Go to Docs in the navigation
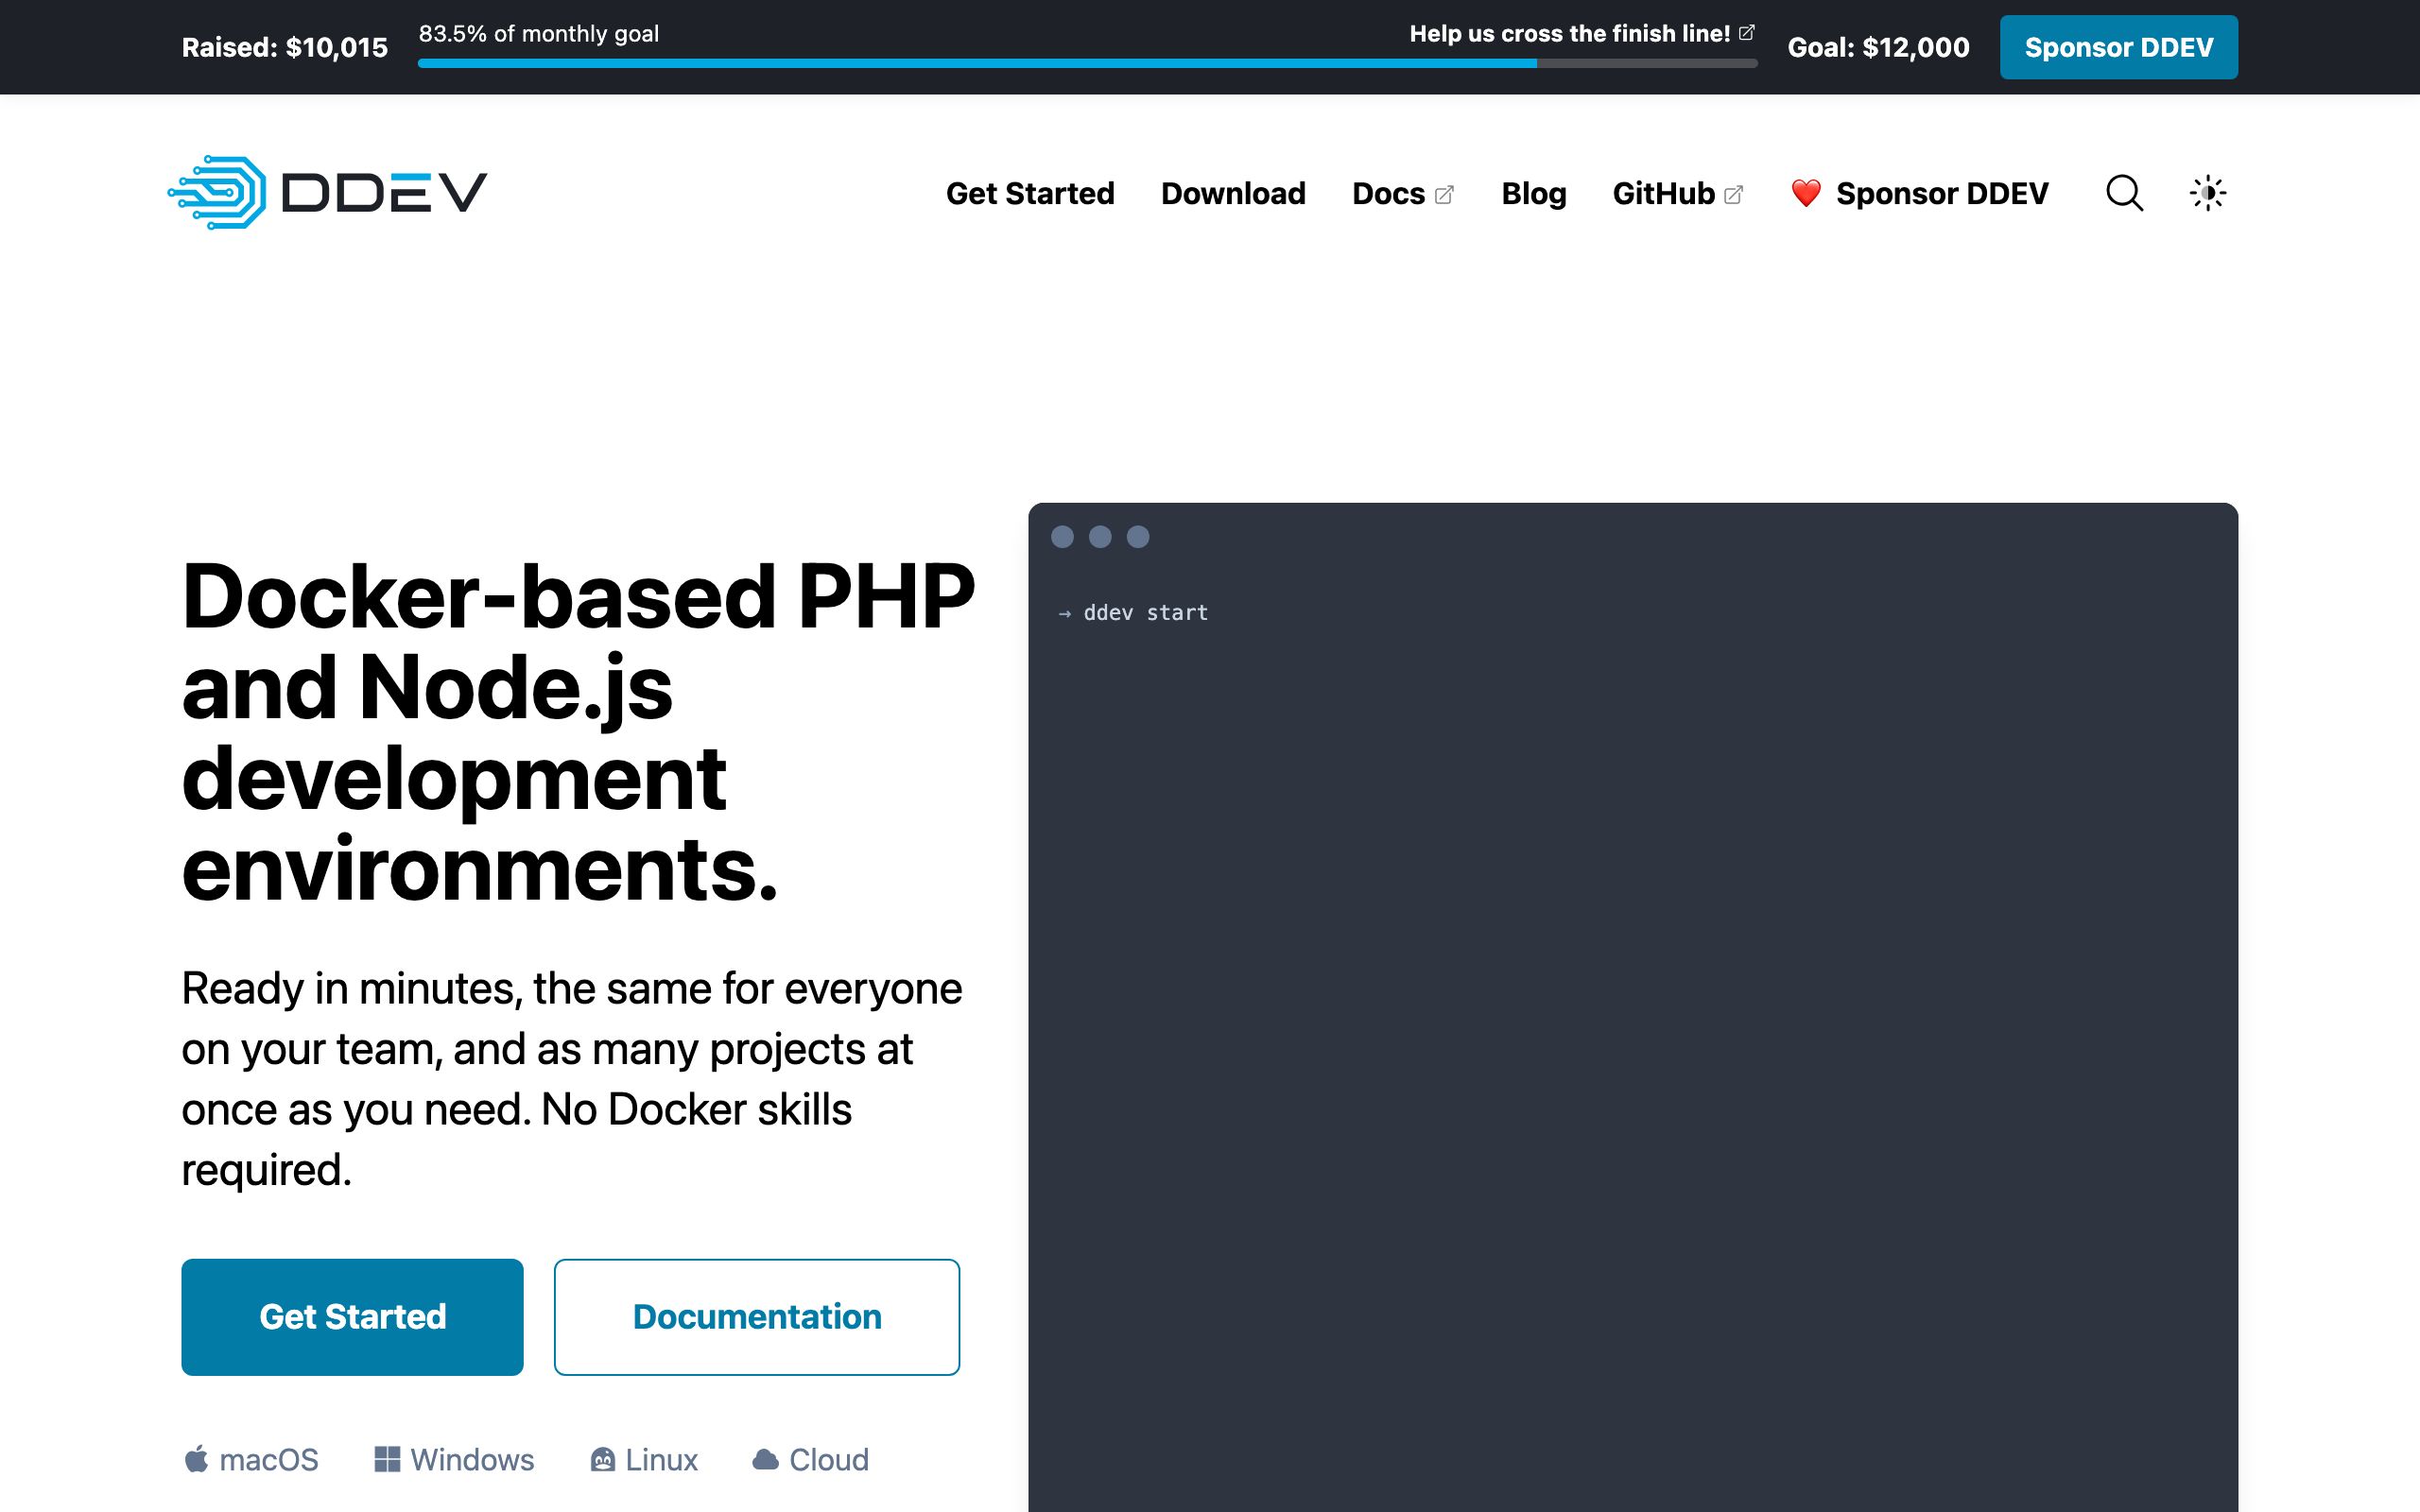 click(1388, 193)
